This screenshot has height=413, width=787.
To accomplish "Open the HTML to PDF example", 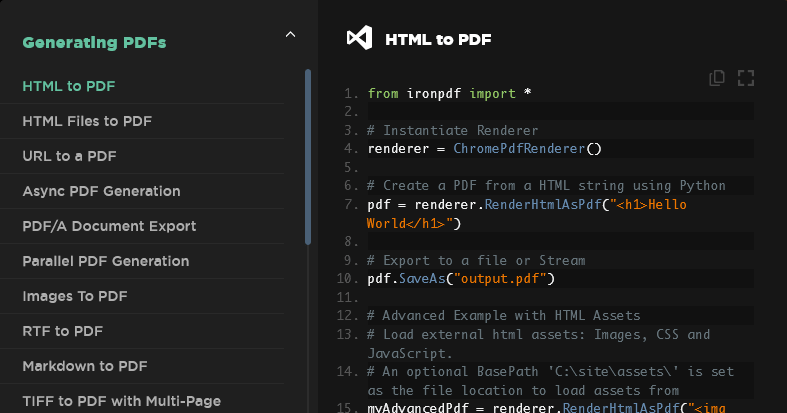I will tap(69, 86).
